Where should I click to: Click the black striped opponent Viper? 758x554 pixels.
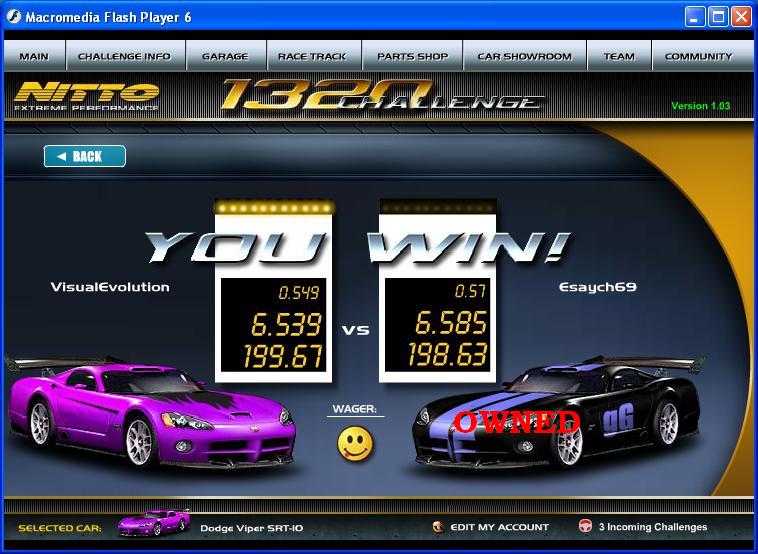point(558,413)
